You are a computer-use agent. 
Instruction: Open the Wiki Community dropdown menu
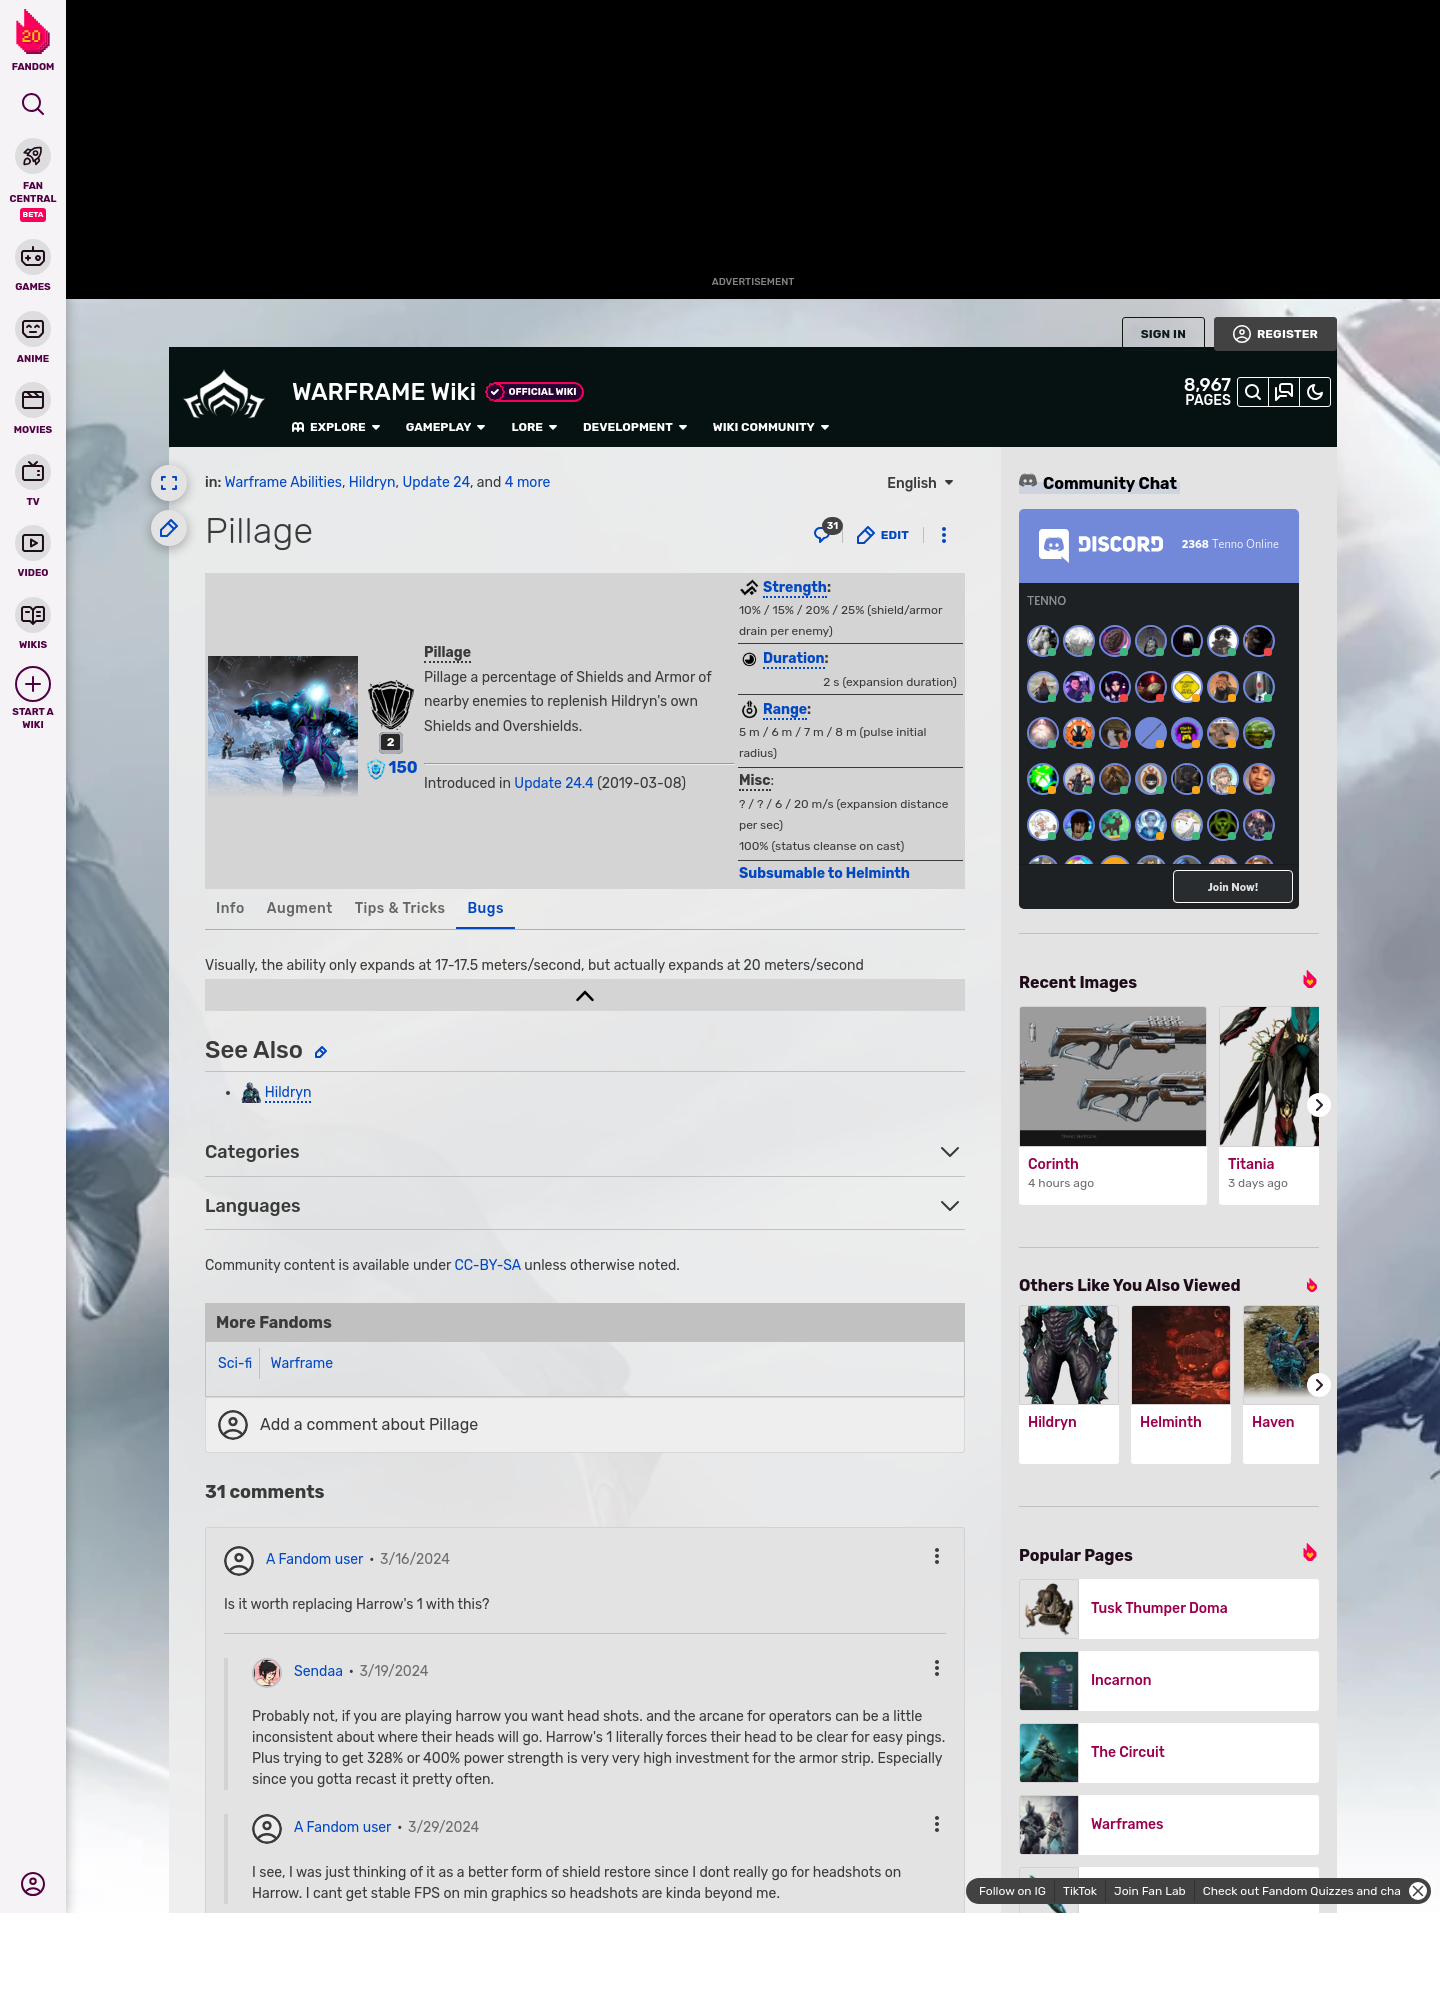tap(771, 427)
